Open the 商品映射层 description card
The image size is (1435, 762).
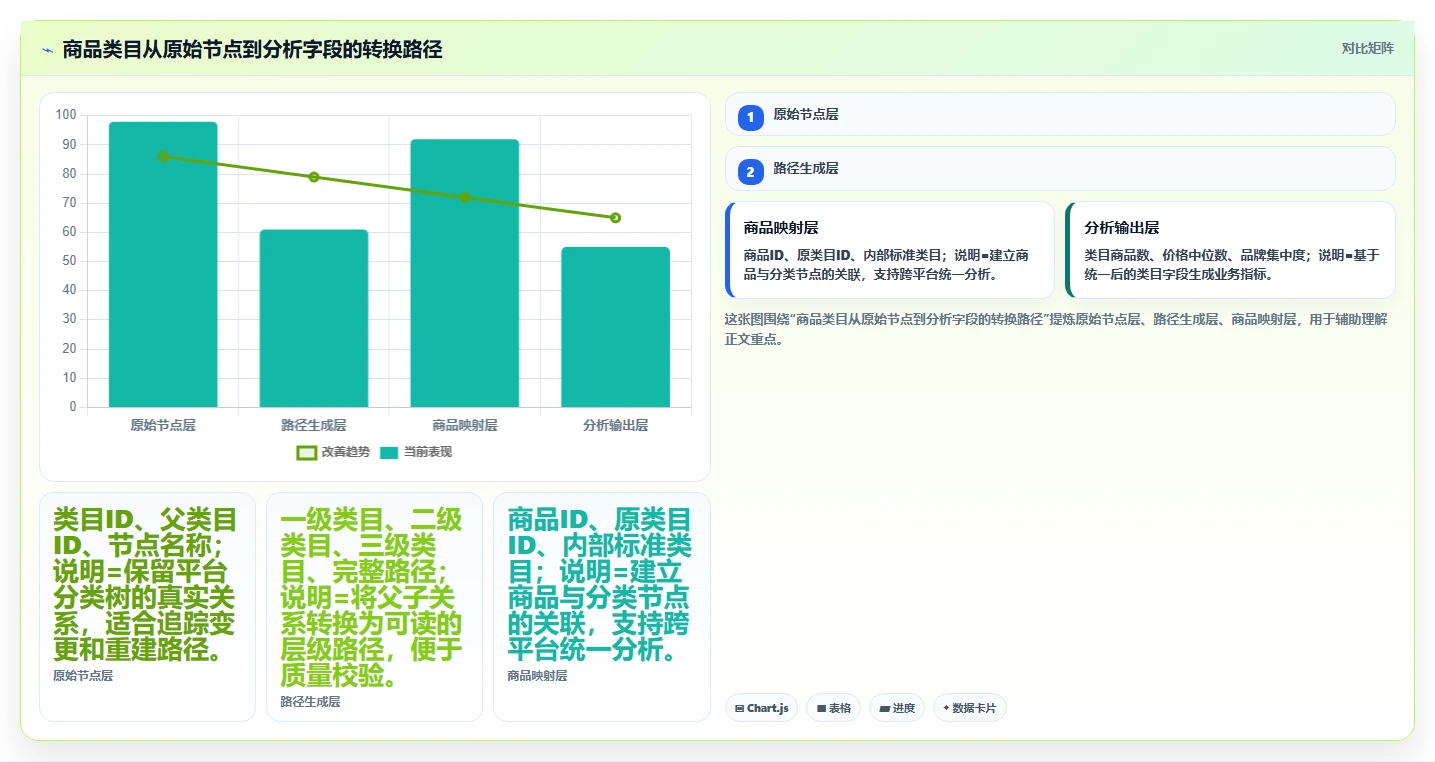pyautogui.click(x=890, y=250)
